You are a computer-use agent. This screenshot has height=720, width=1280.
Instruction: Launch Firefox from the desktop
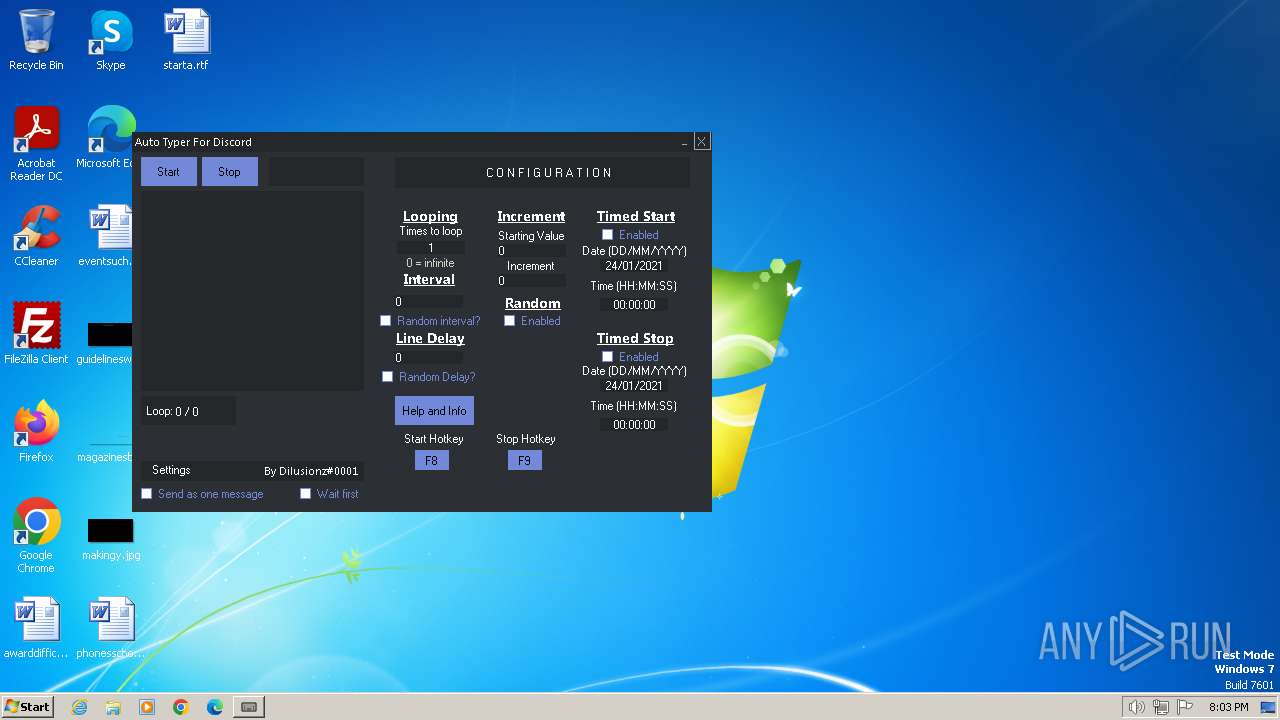pyautogui.click(x=36, y=432)
